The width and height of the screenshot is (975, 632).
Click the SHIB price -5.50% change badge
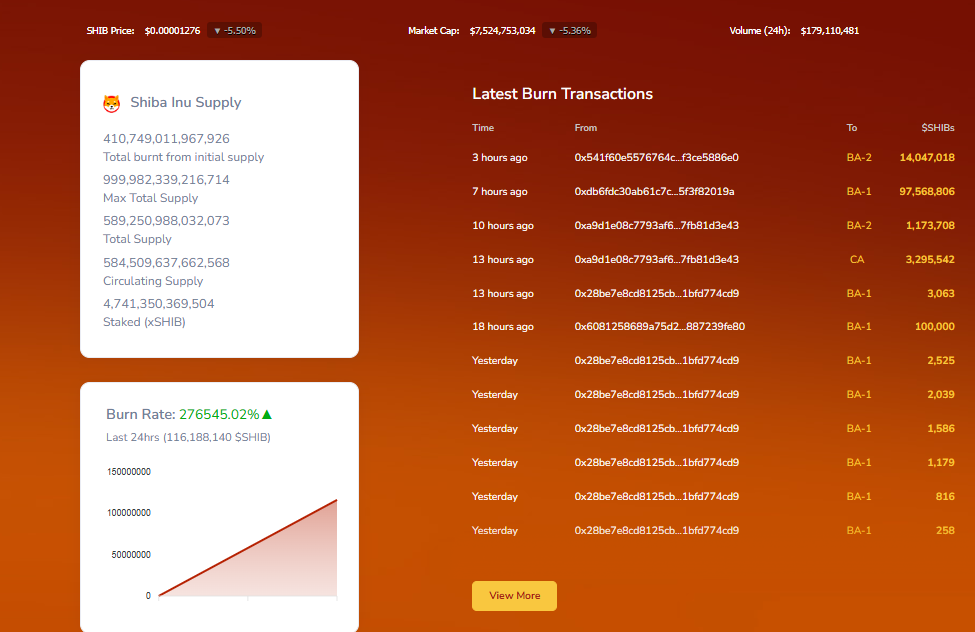234,30
